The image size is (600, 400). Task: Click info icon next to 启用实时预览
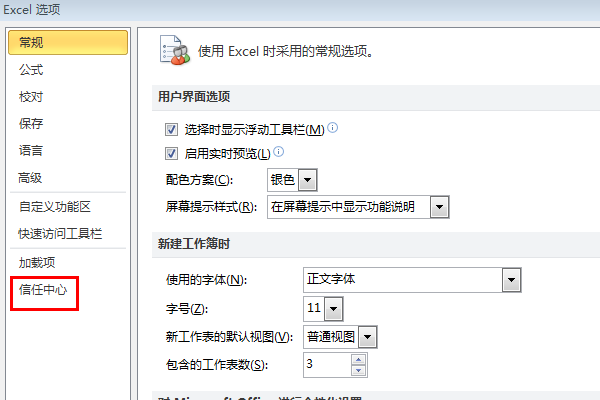(x=279, y=152)
